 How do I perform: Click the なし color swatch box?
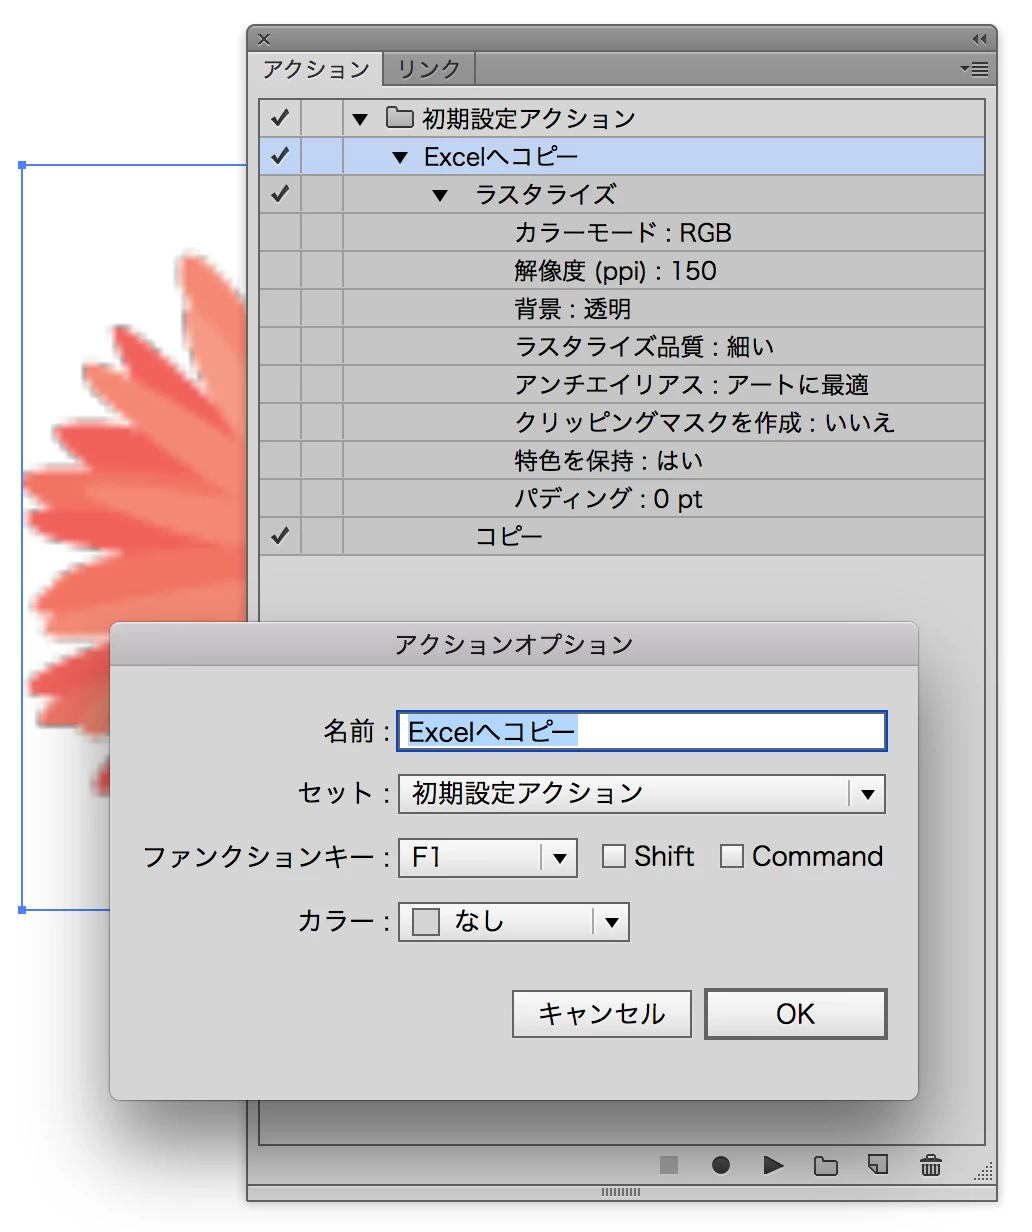426,922
